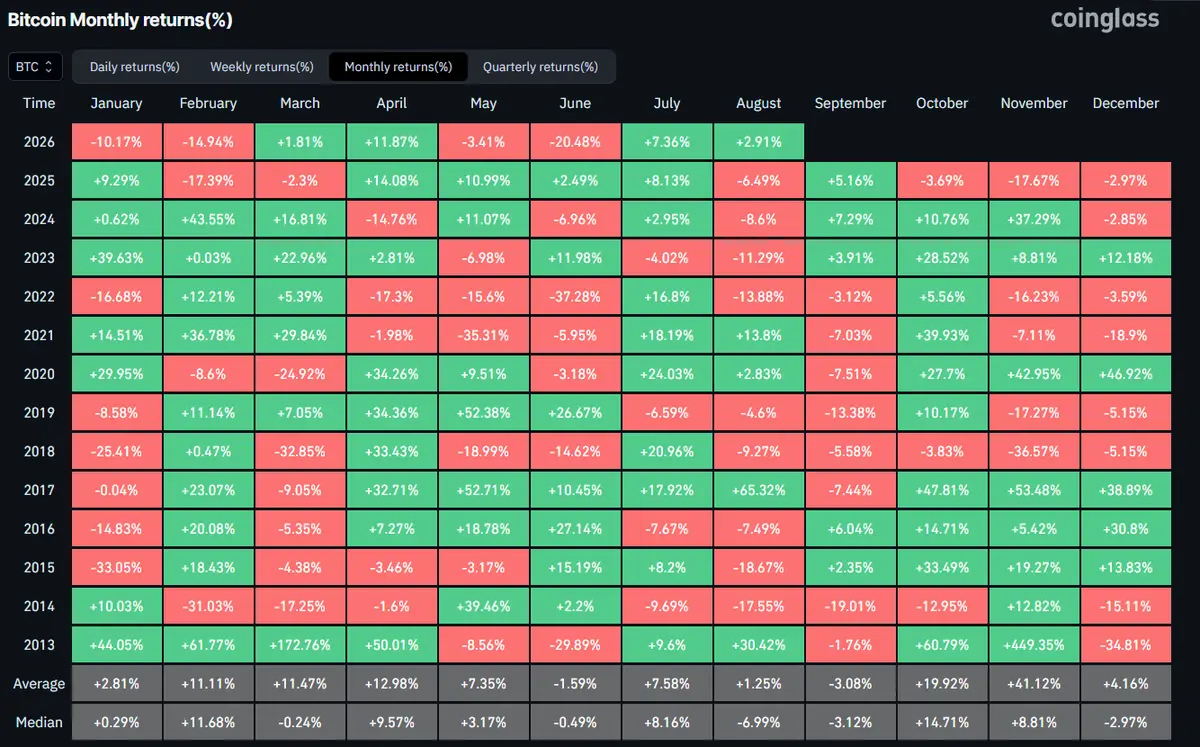Click the +41.12% November average cell

(x=1034, y=684)
